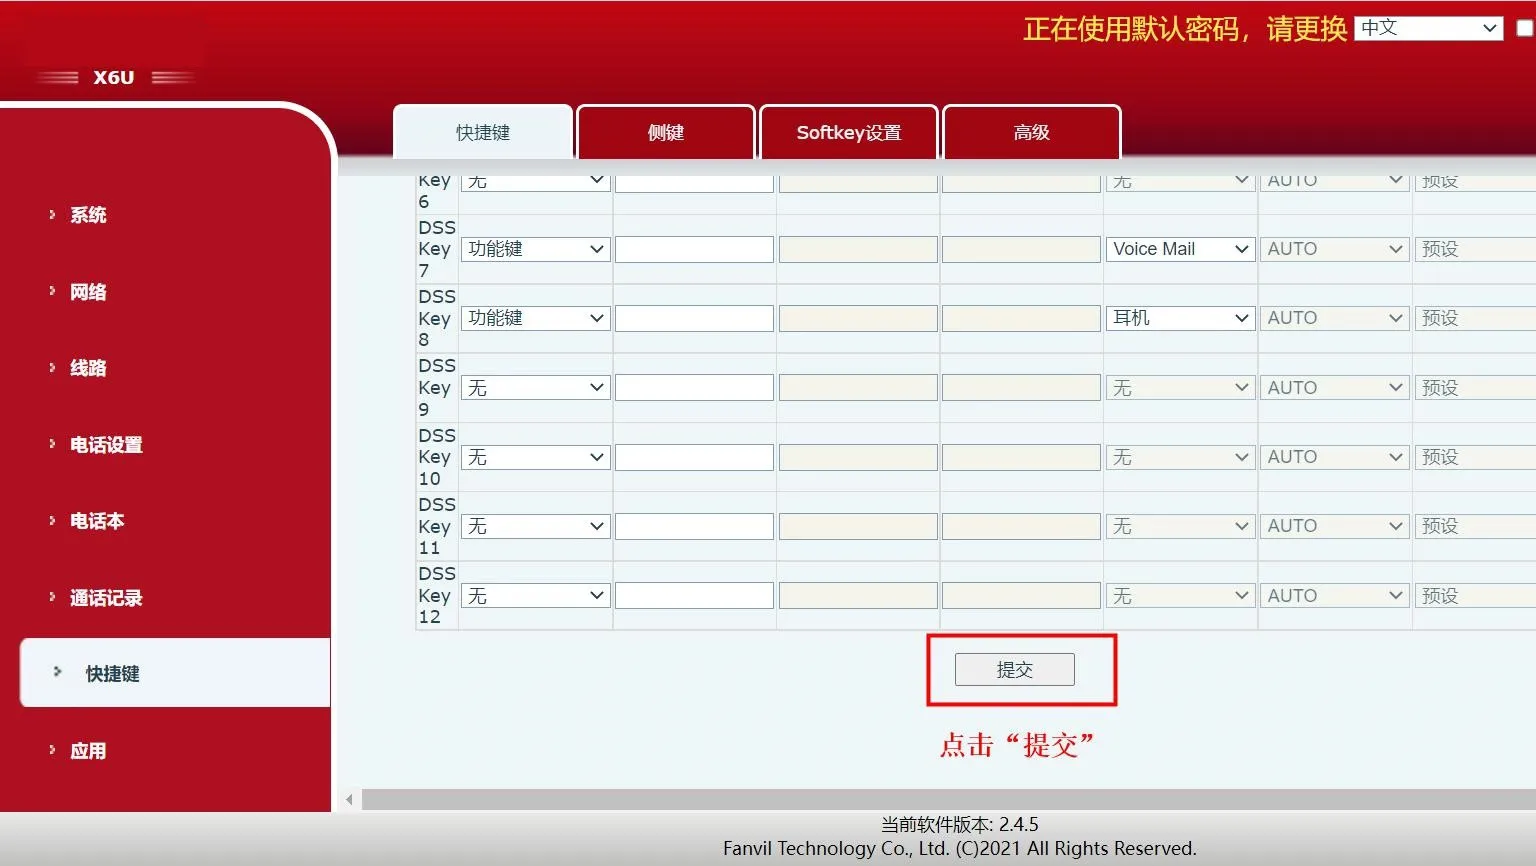Click the 提交 button
The height and width of the screenshot is (866, 1536).
coord(1015,669)
